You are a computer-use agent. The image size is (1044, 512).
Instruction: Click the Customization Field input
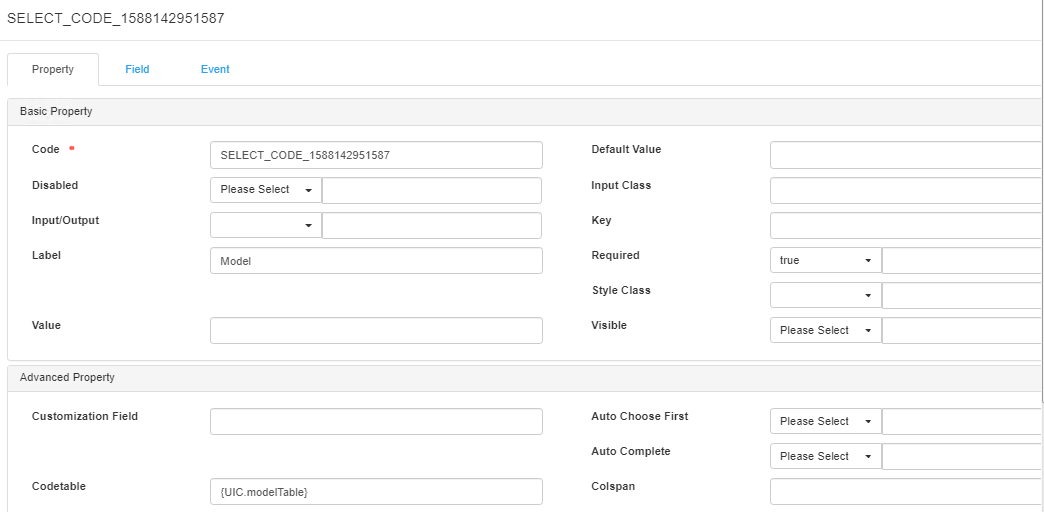376,421
